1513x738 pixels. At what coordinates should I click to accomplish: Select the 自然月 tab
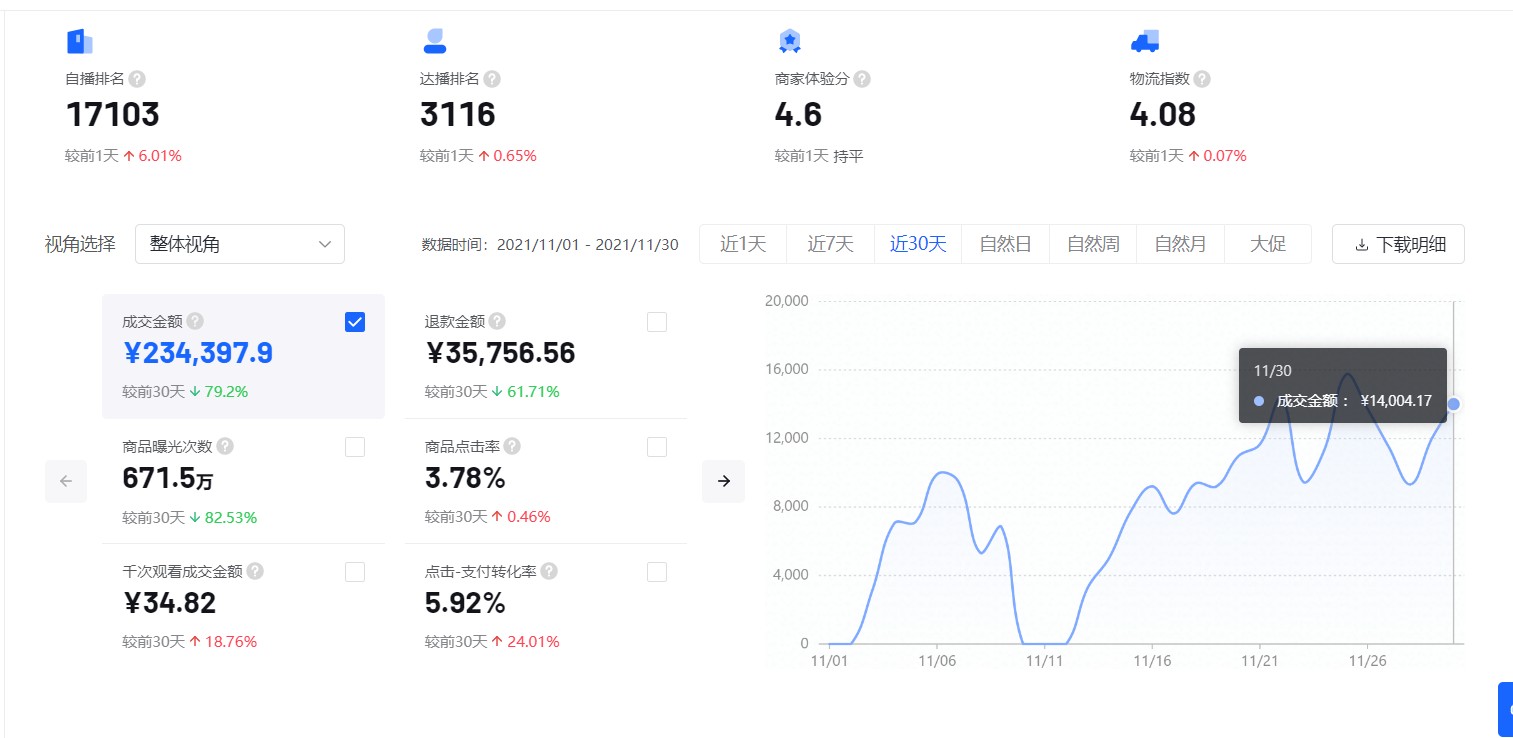(x=1180, y=244)
